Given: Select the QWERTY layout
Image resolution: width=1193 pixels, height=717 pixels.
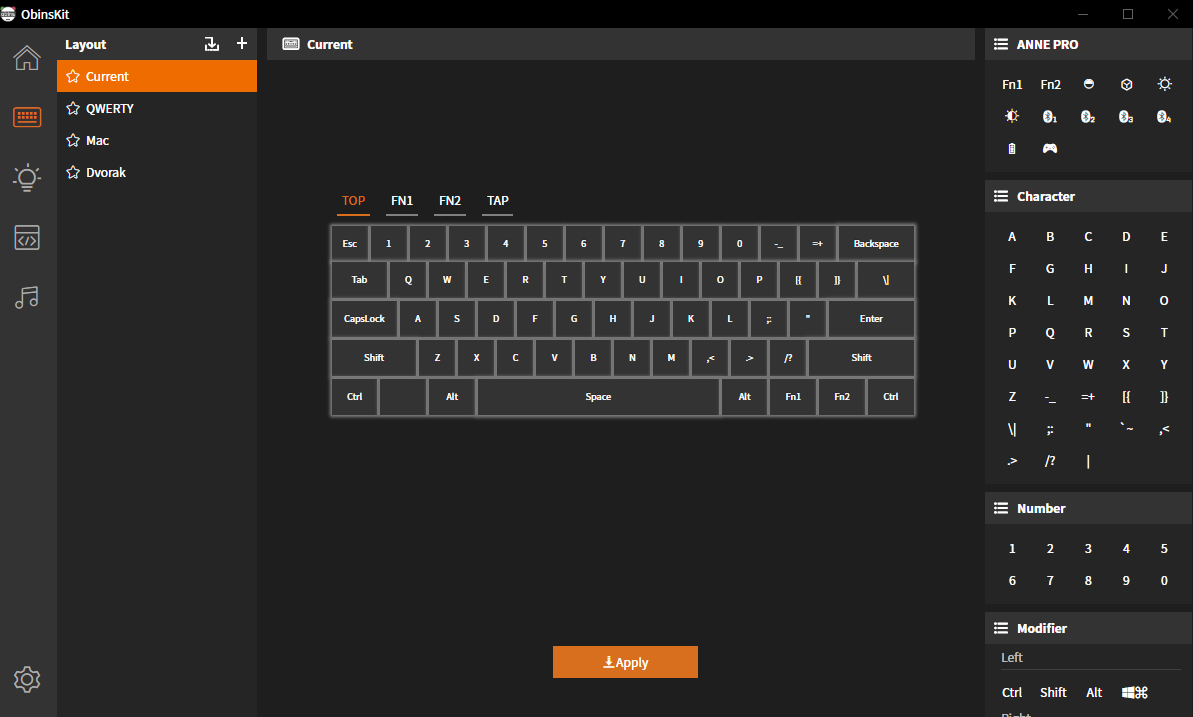Looking at the screenshot, I should pyautogui.click(x=157, y=108).
